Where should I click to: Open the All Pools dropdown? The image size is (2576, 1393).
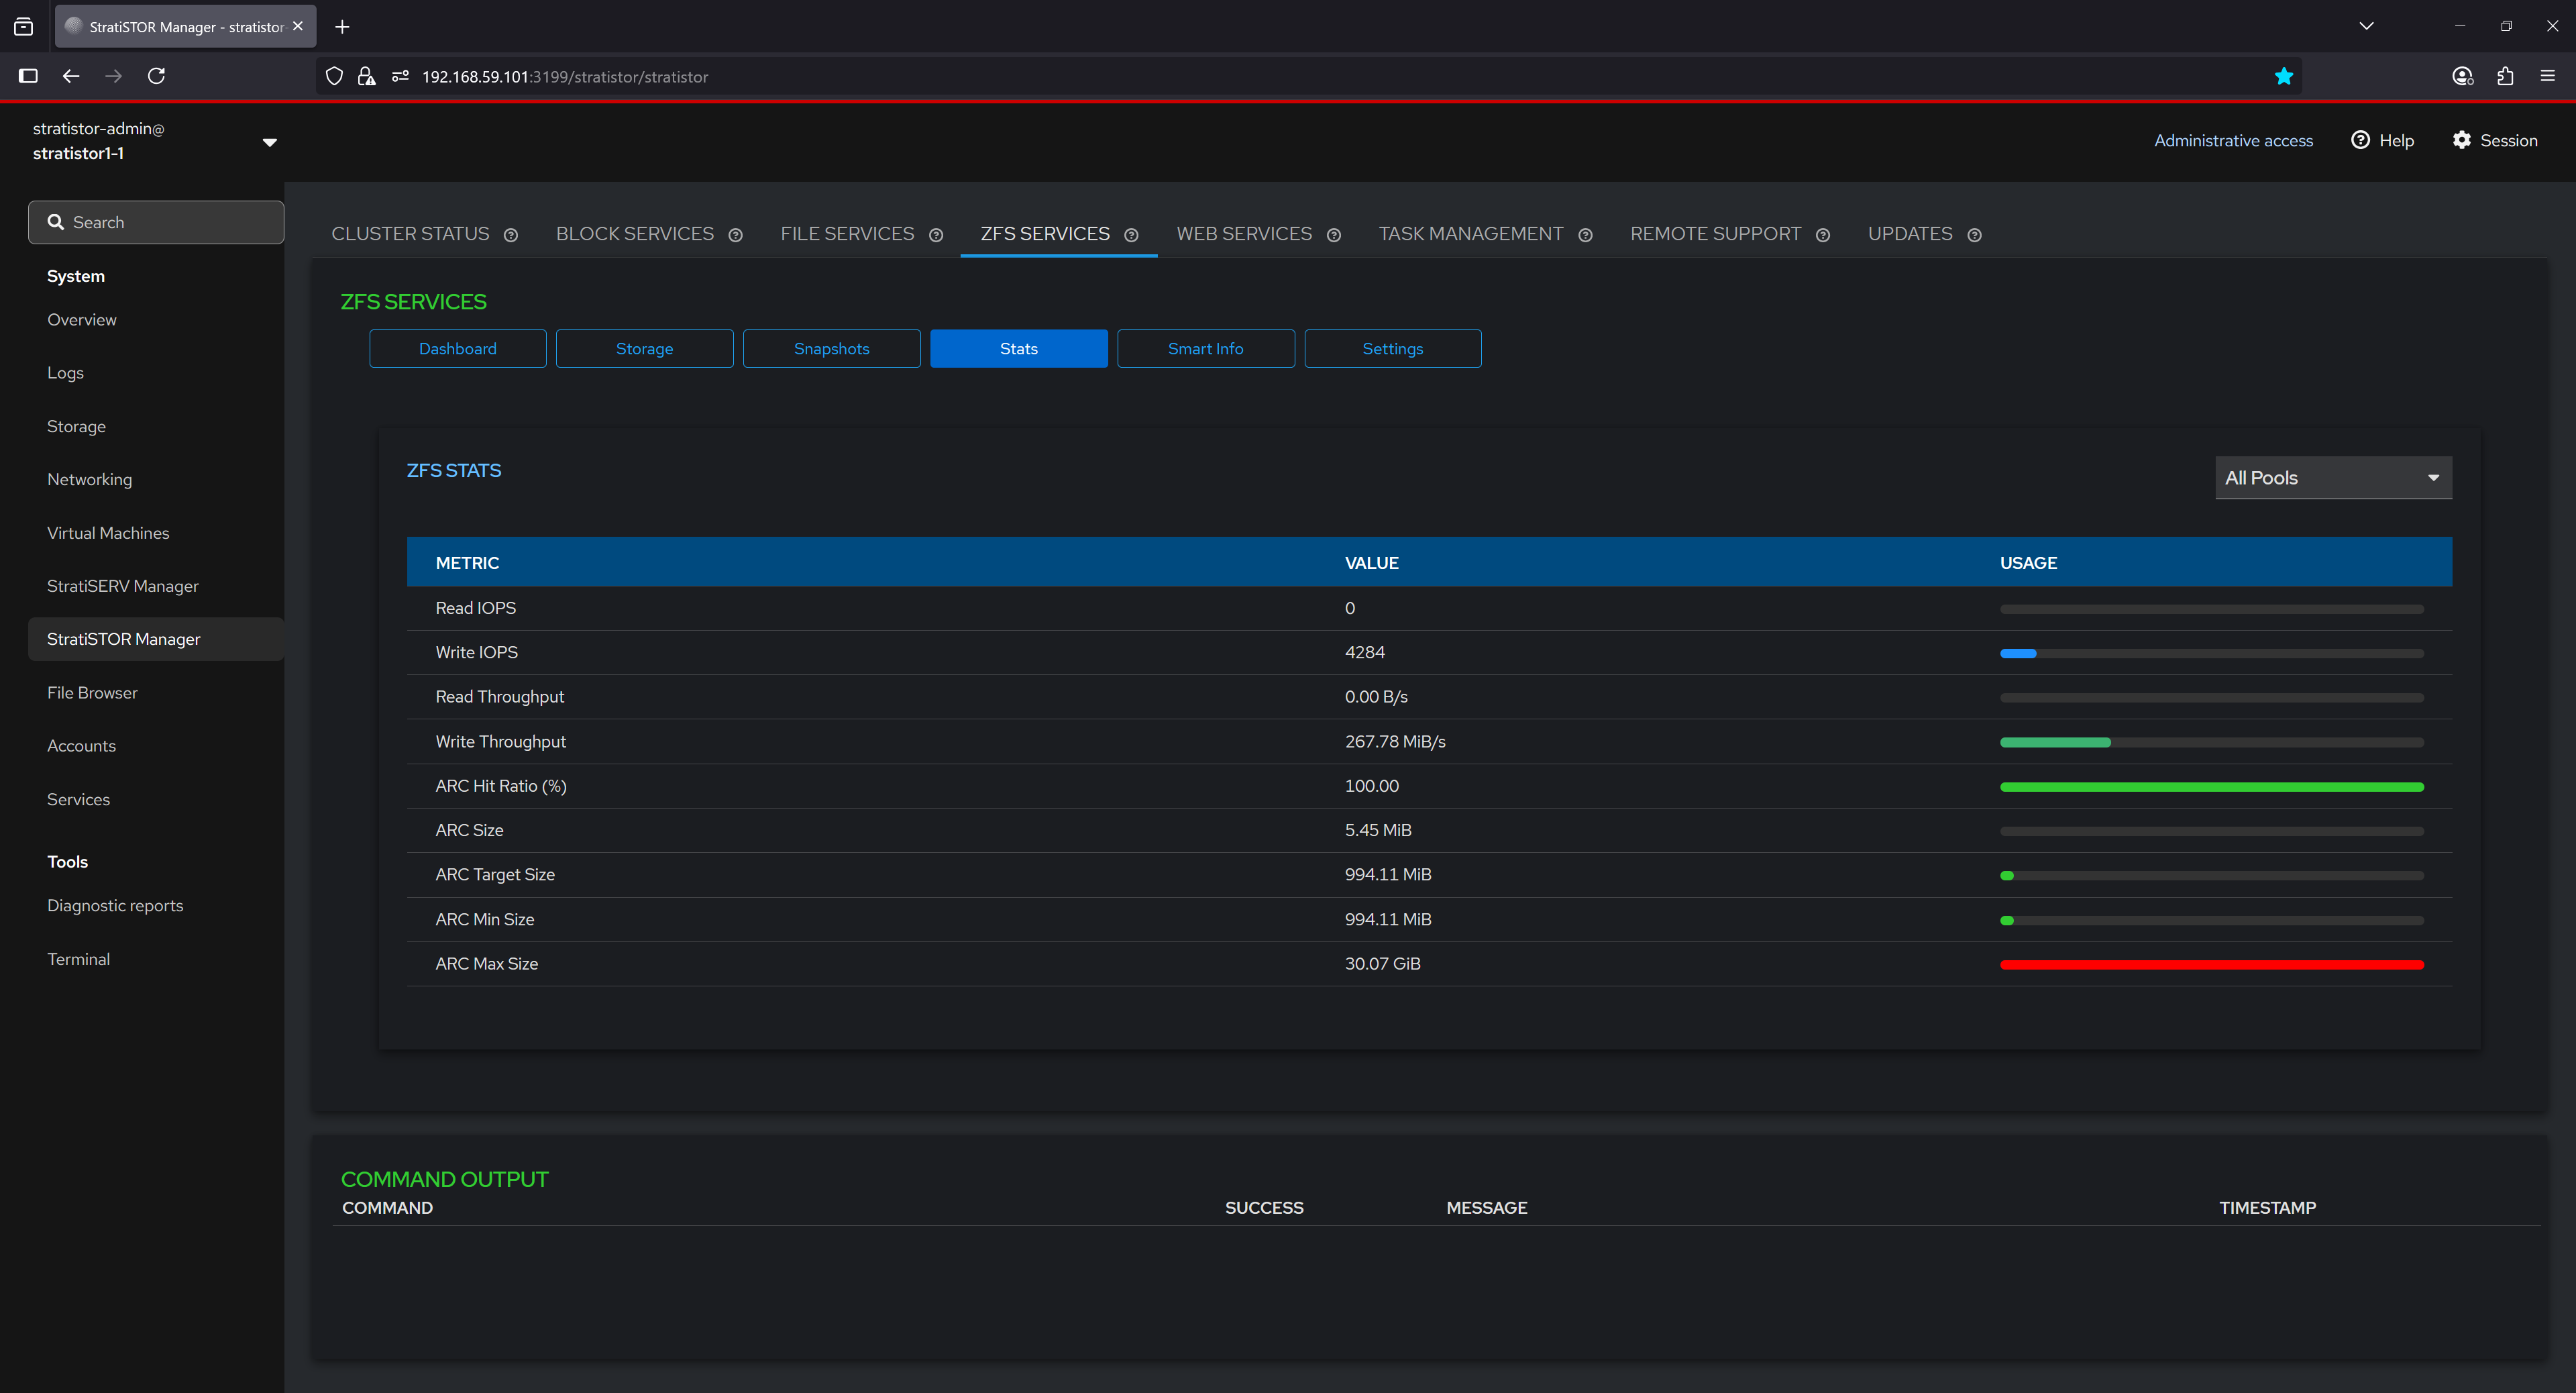click(2332, 478)
